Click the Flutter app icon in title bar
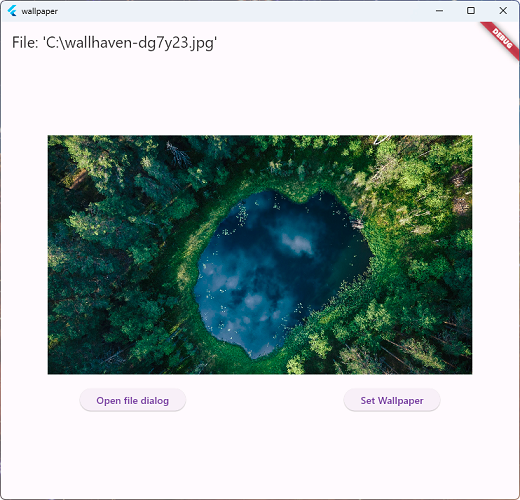This screenshot has width=520, height=500. point(12,11)
